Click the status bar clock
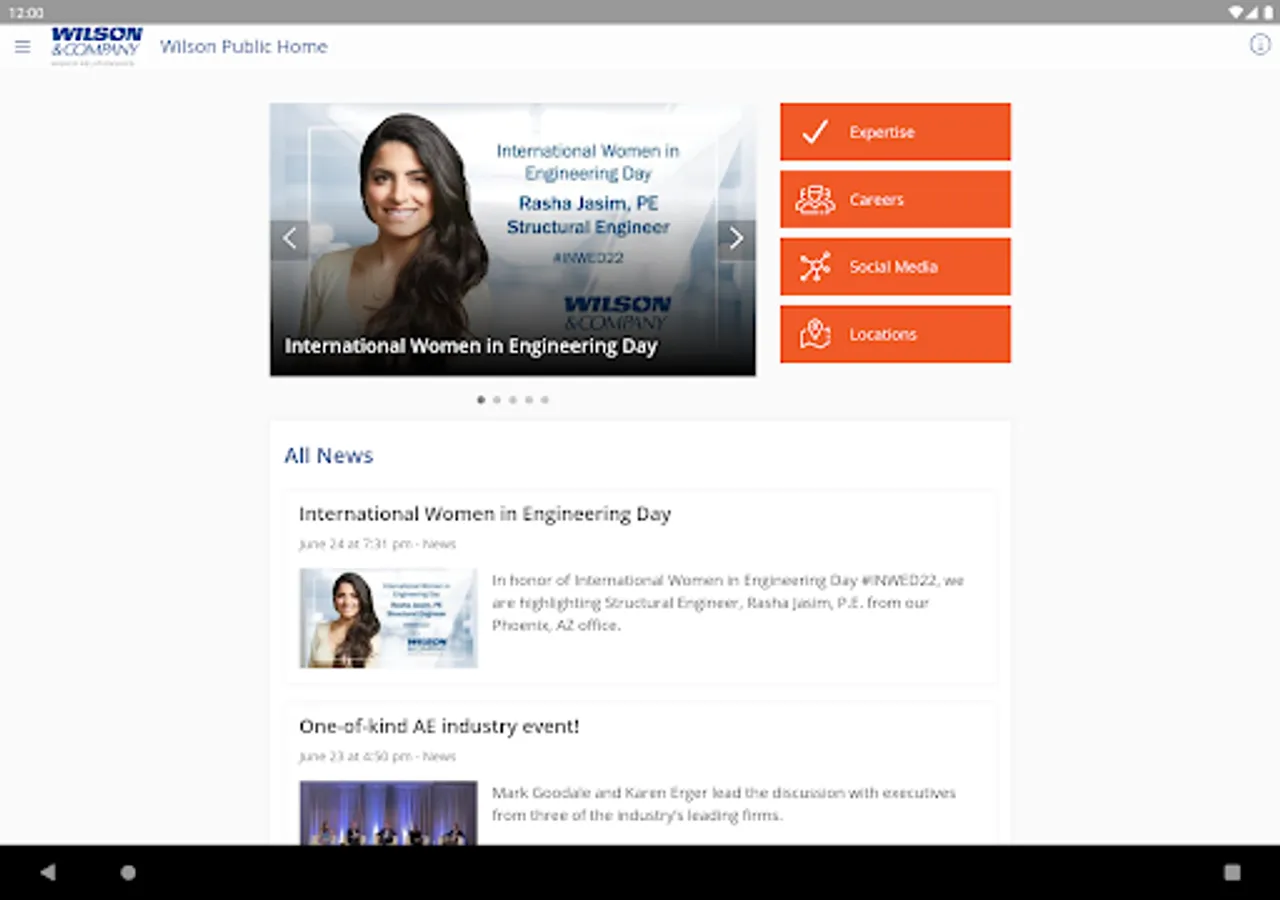The width and height of the screenshot is (1280, 900). pyautogui.click(x=26, y=13)
